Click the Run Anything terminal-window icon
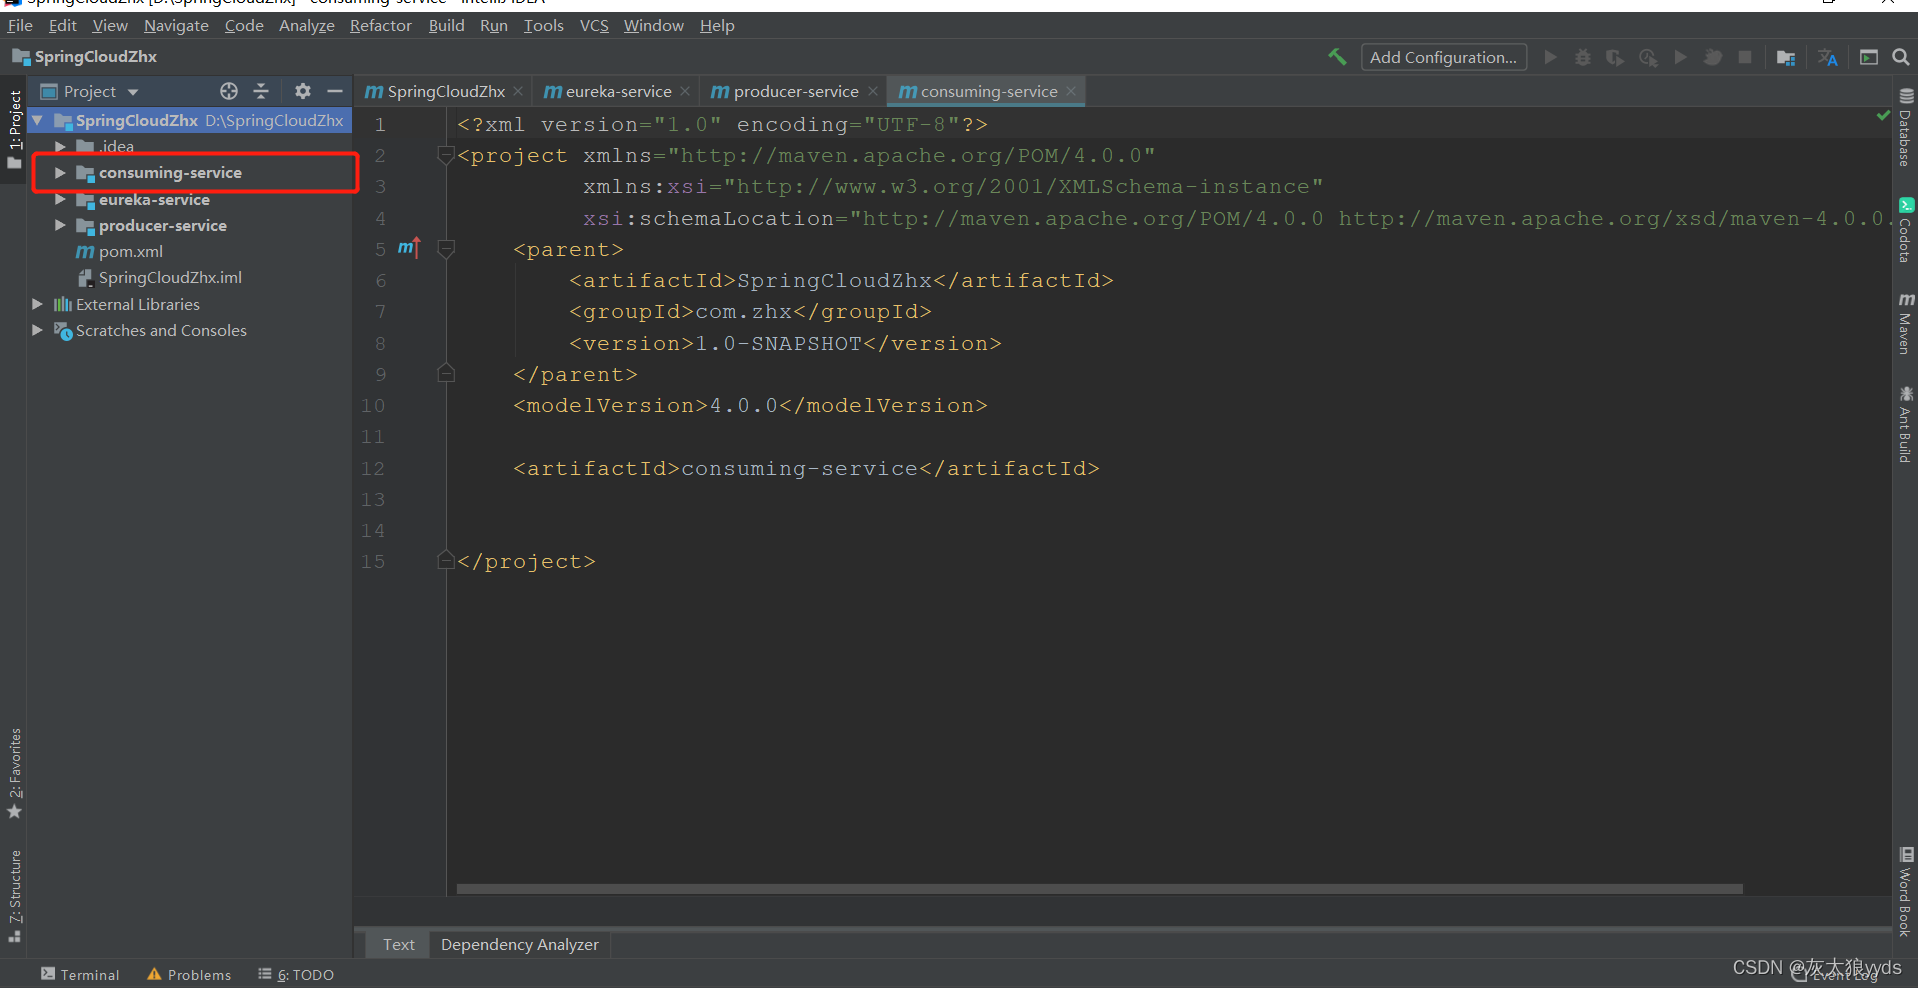 coord(1869,57)
